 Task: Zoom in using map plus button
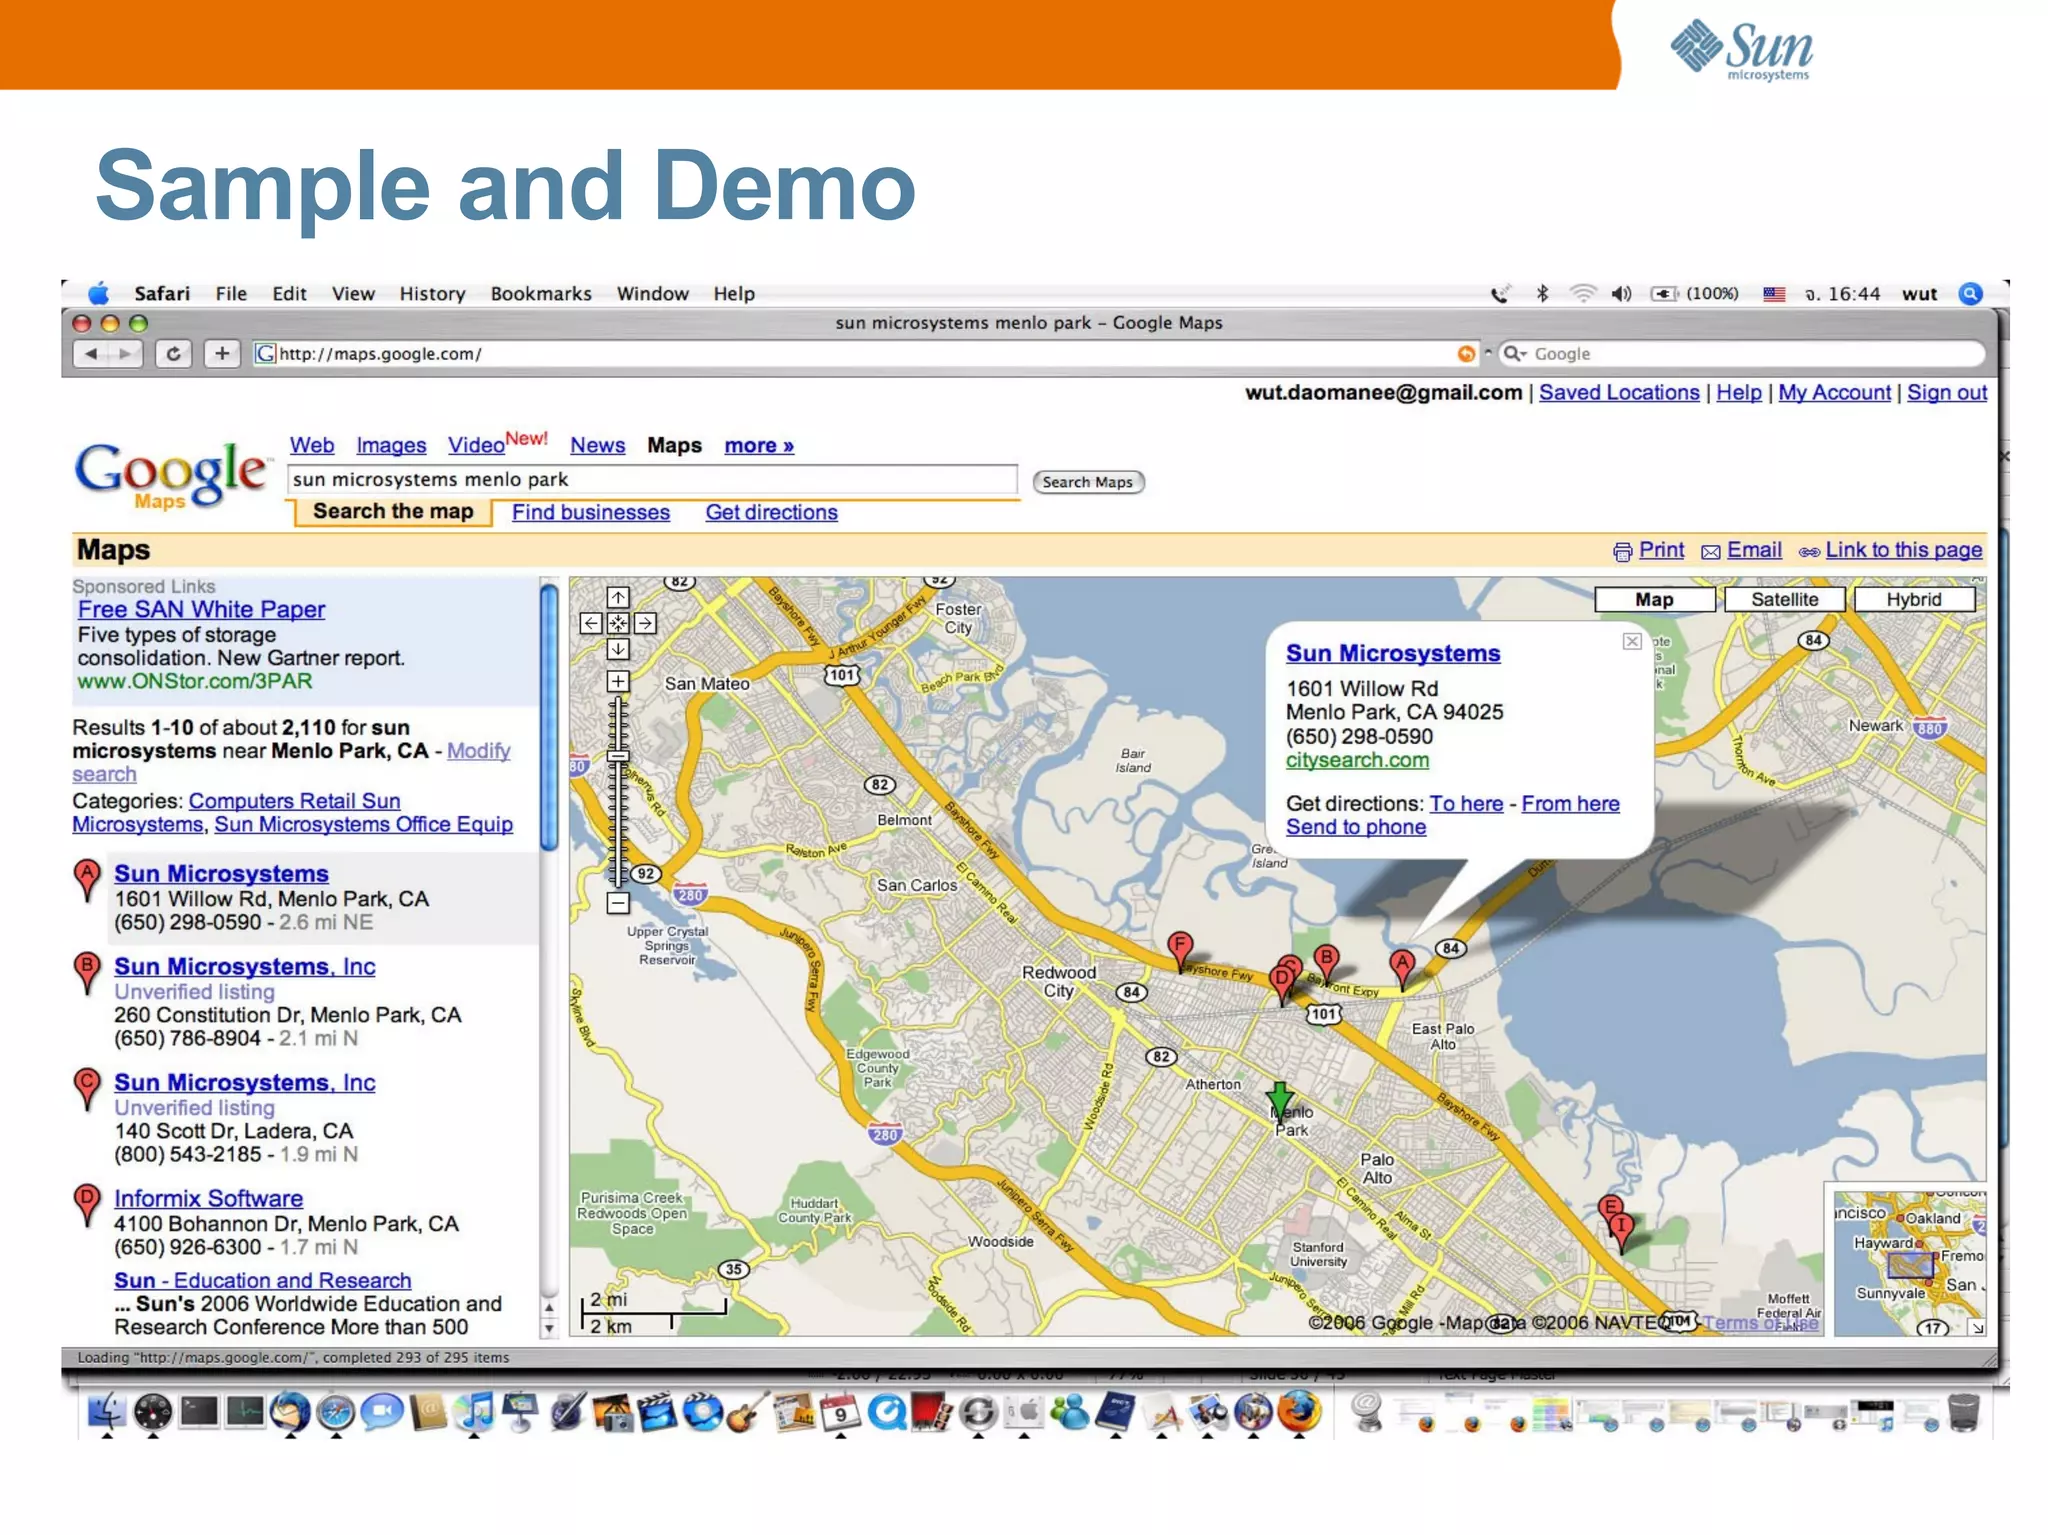coord(618,682)
